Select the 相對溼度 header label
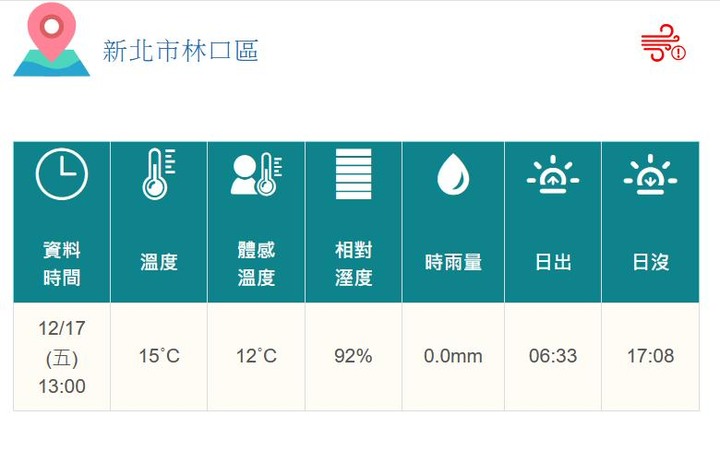Image resolution: width=720 pixels, height=463 pixels. coord(353,264)
